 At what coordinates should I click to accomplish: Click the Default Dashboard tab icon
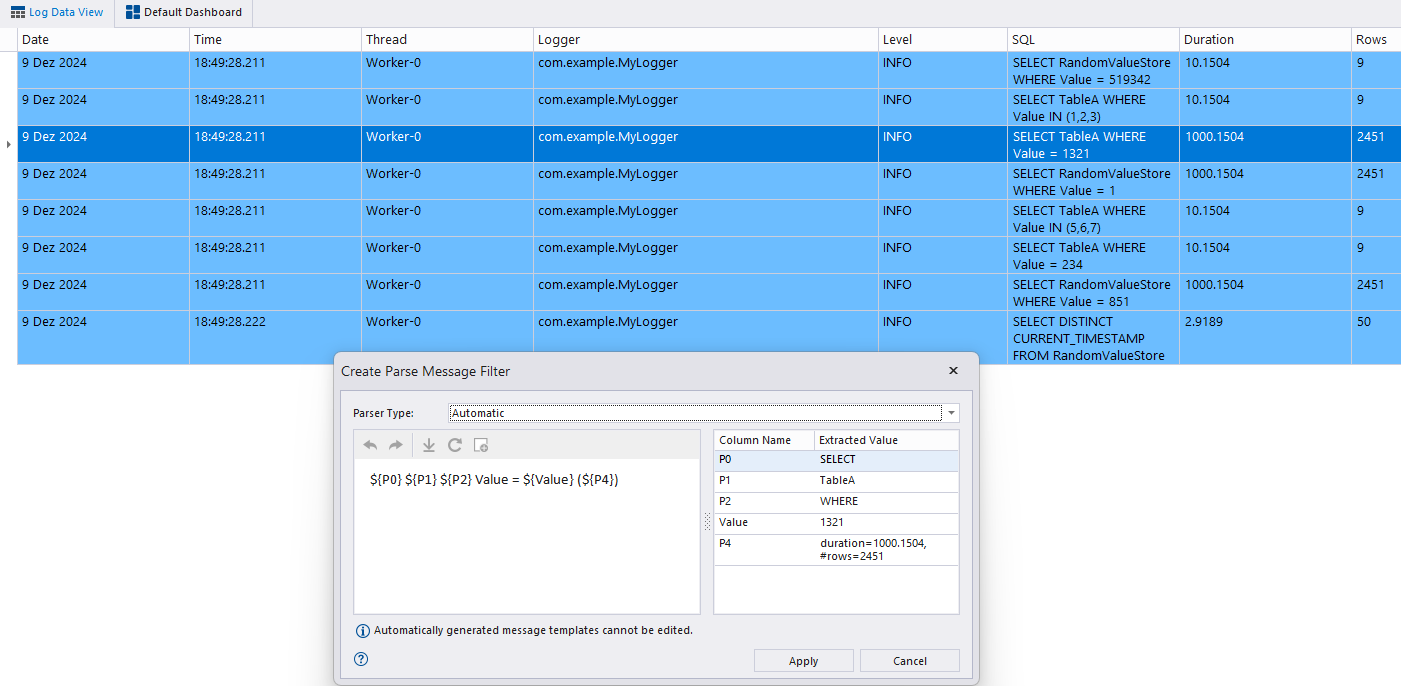[x=133, y=12]
